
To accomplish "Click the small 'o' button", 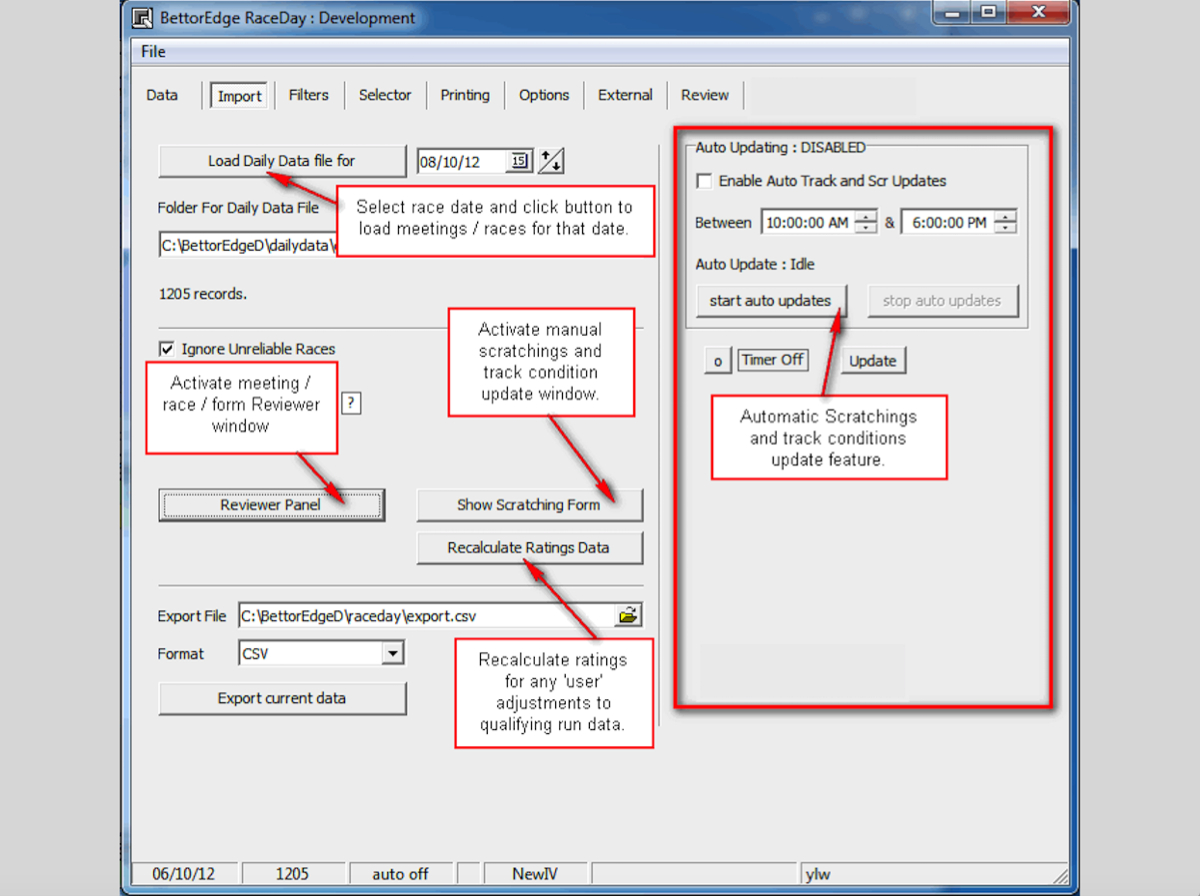I will (x=718, y=361).
